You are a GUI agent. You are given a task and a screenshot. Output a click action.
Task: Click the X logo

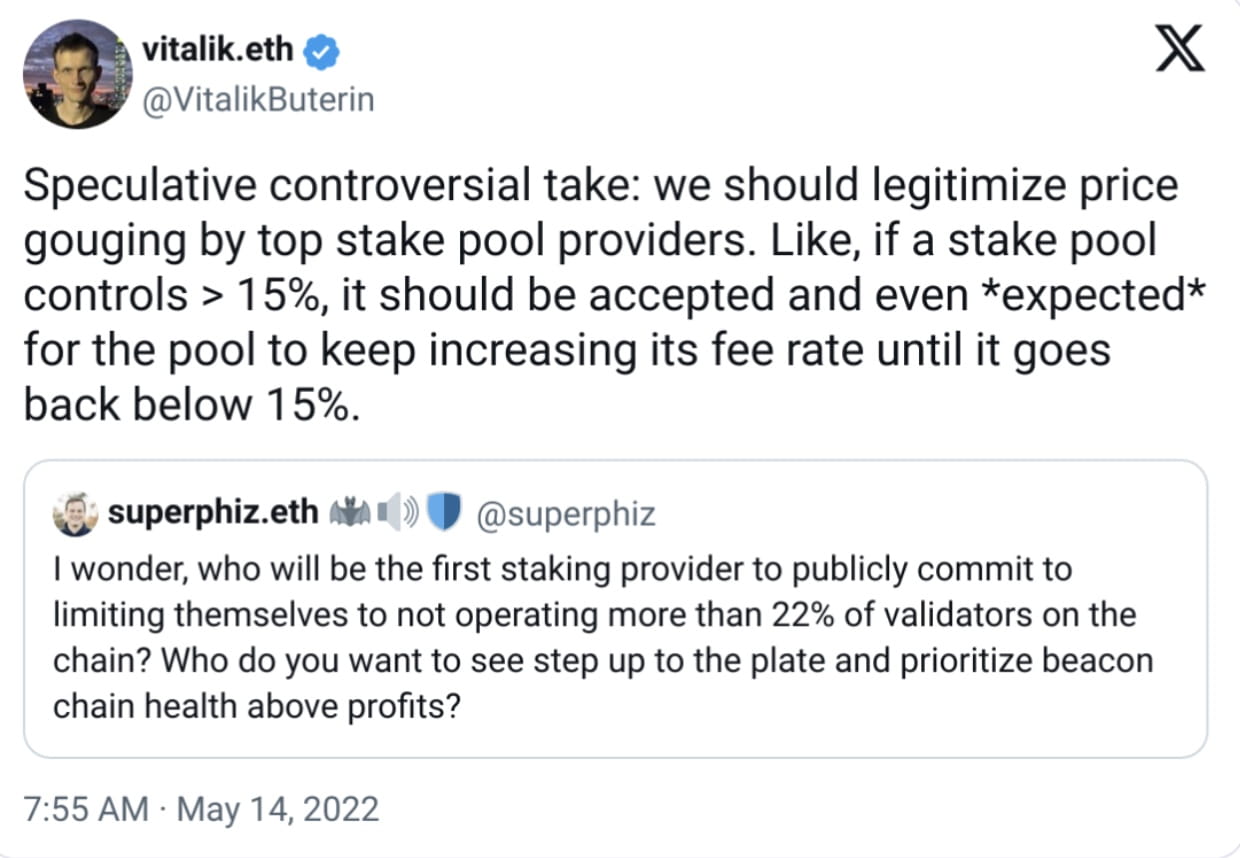pyautogui.click(x=1180, y=49)
